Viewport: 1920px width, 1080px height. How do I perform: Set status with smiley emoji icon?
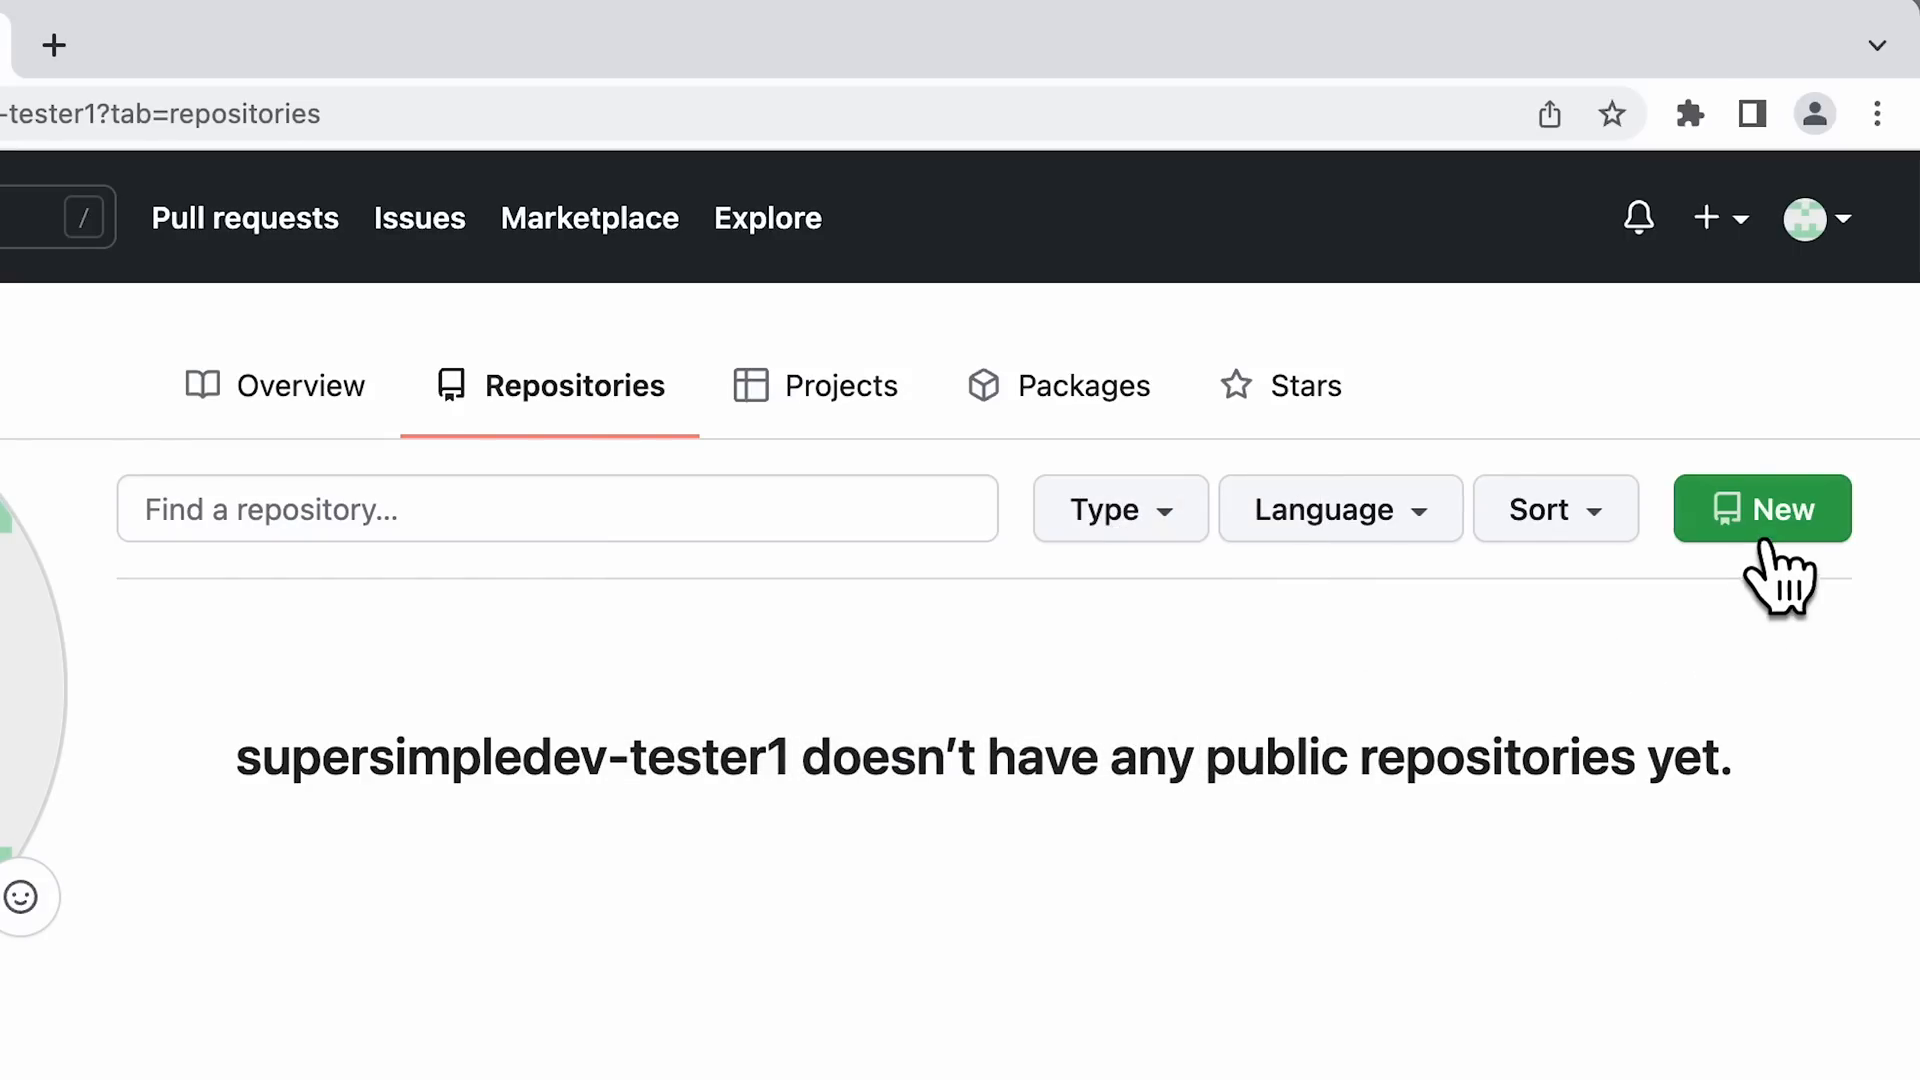21,897
